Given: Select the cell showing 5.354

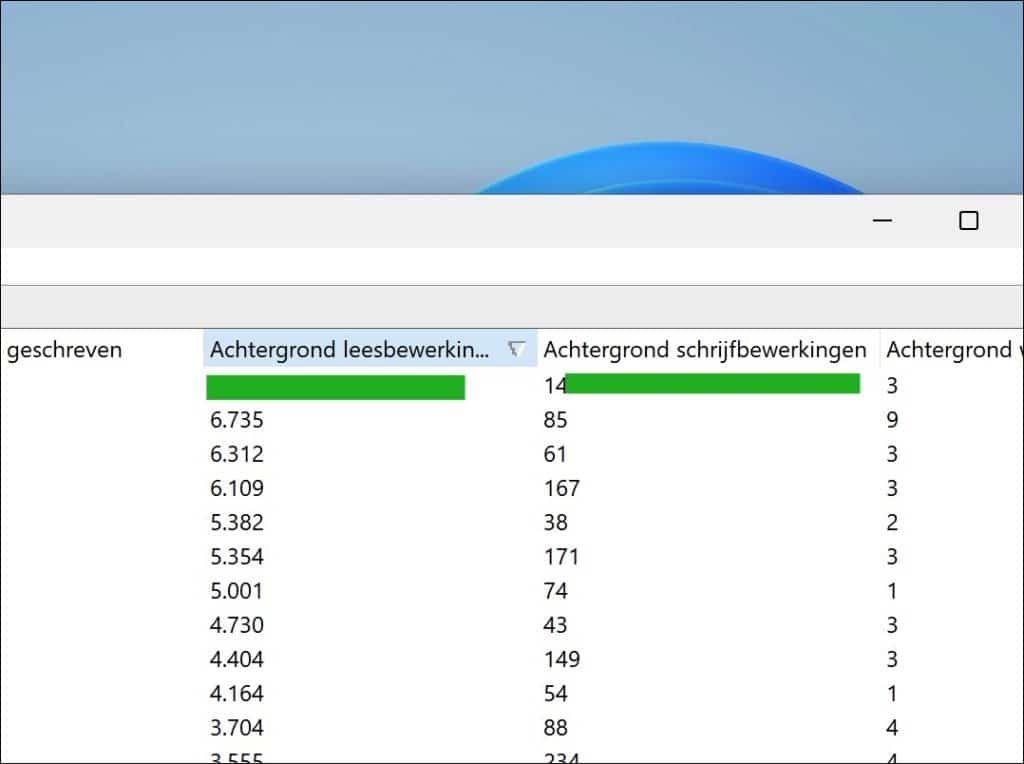Looking at the screenshot, I should (236, 556).
